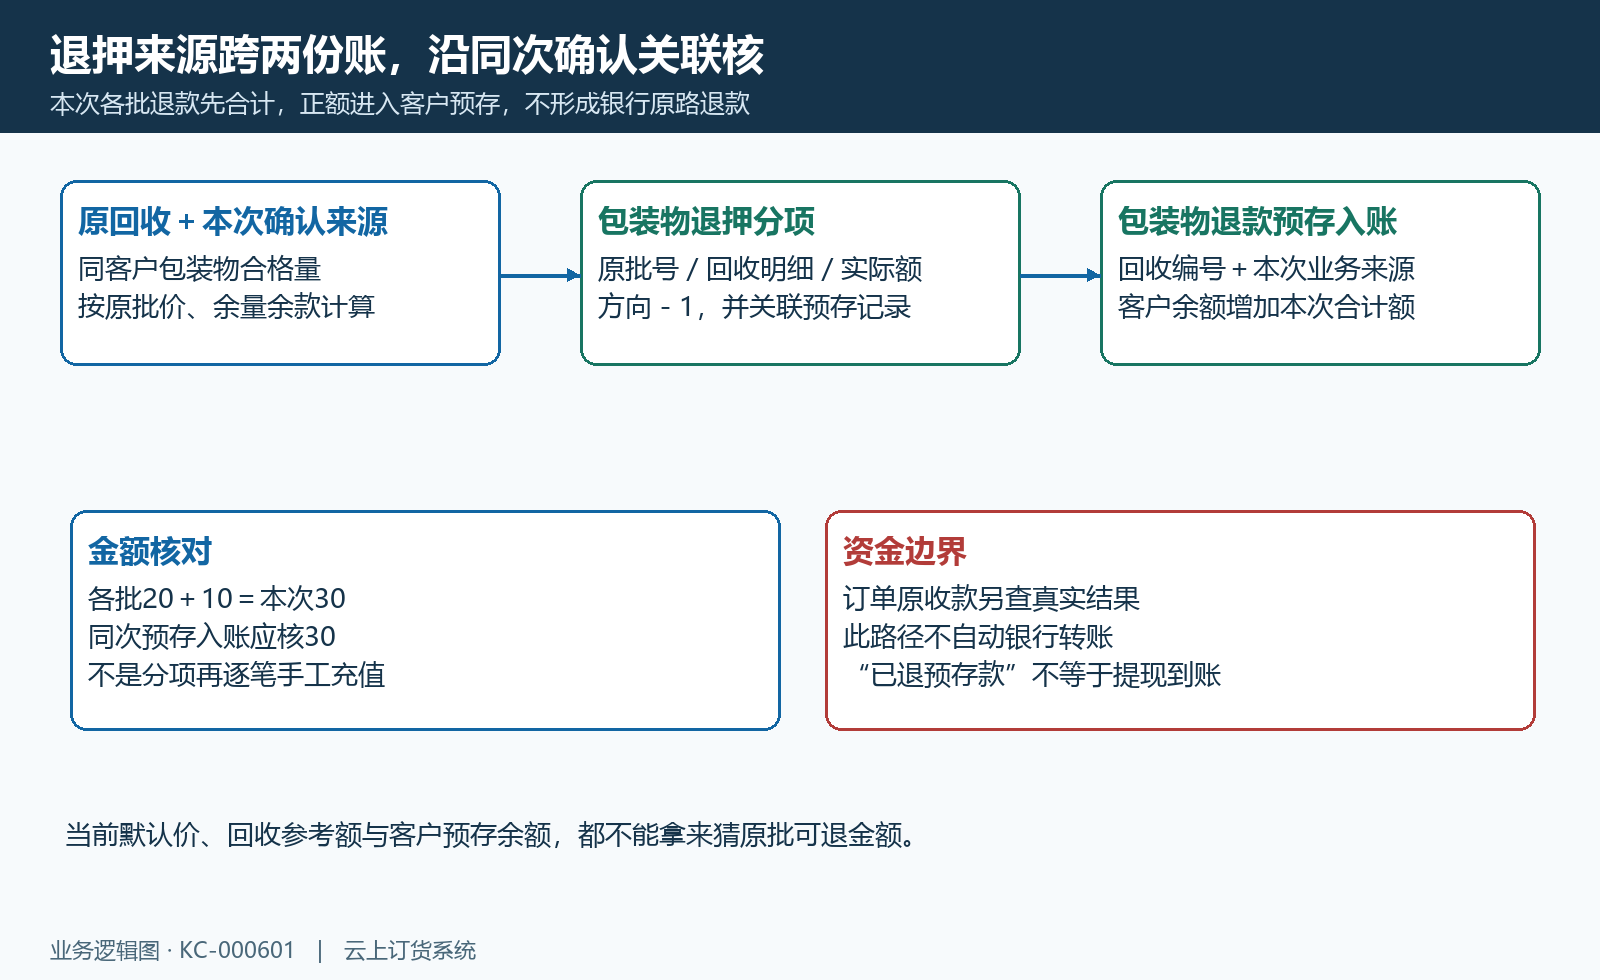Viewport: 1600px width, 980px height.
Task: Click the line 客户余额增加本次合计额
Action: [x=1267, y=307]
